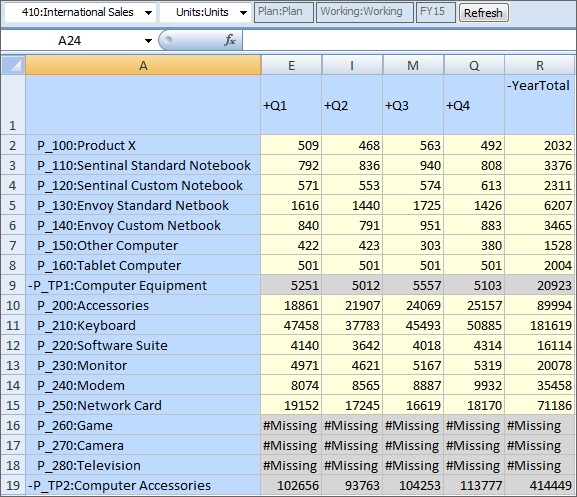Click YearTotal value 181619 for Keyboard
The width and height of the screenshot is (577, 497).
coord(539,325)
